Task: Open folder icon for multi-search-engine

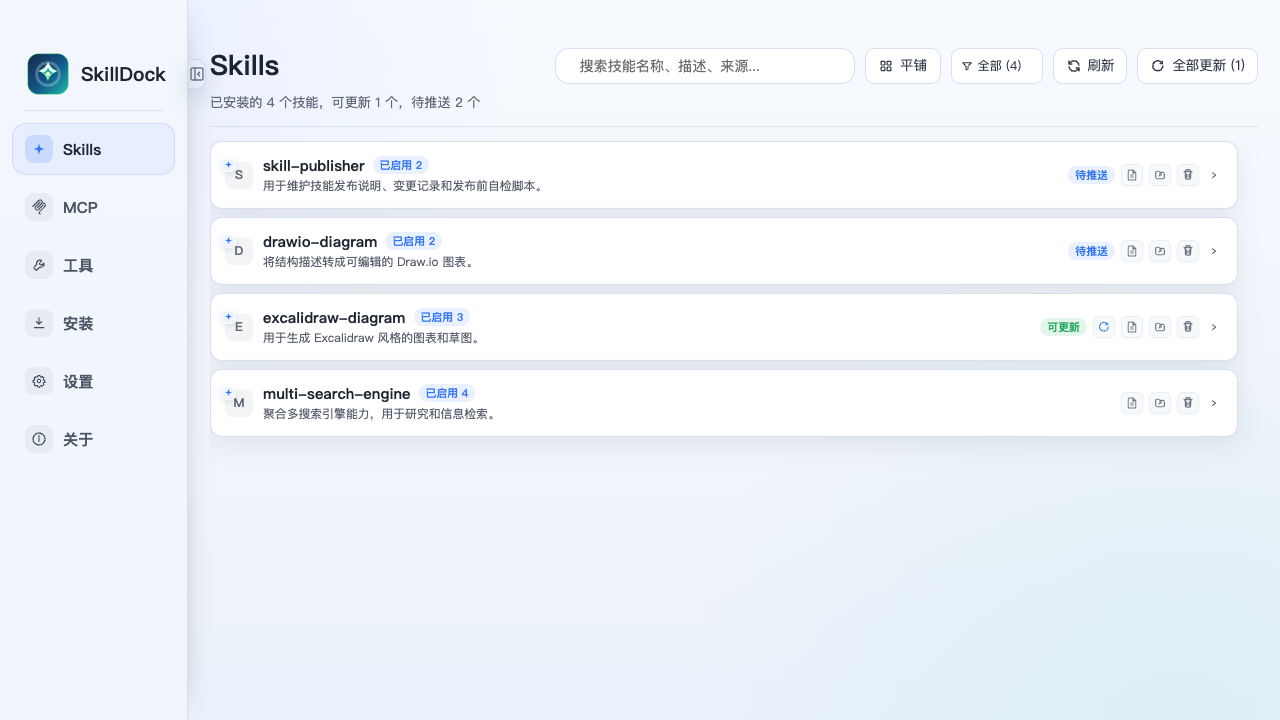Action: 1160,403
